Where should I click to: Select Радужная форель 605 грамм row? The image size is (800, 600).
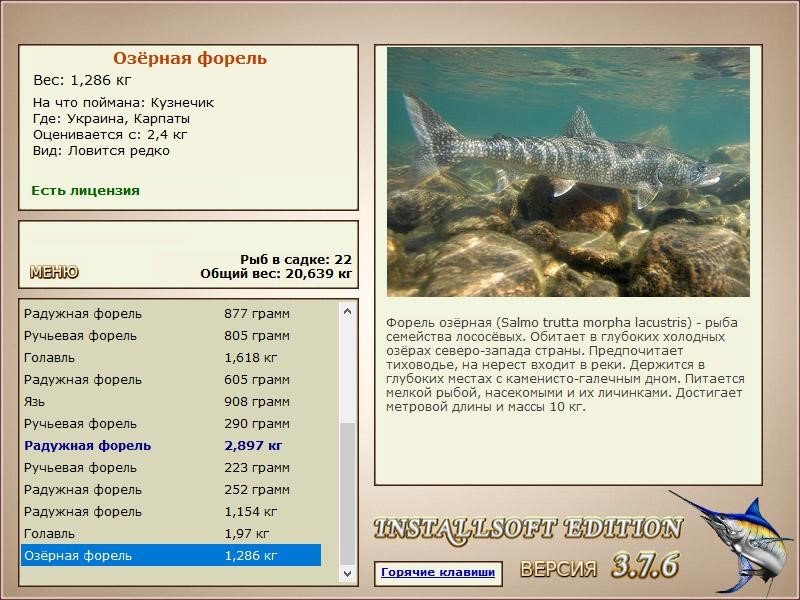click(171, 380)
